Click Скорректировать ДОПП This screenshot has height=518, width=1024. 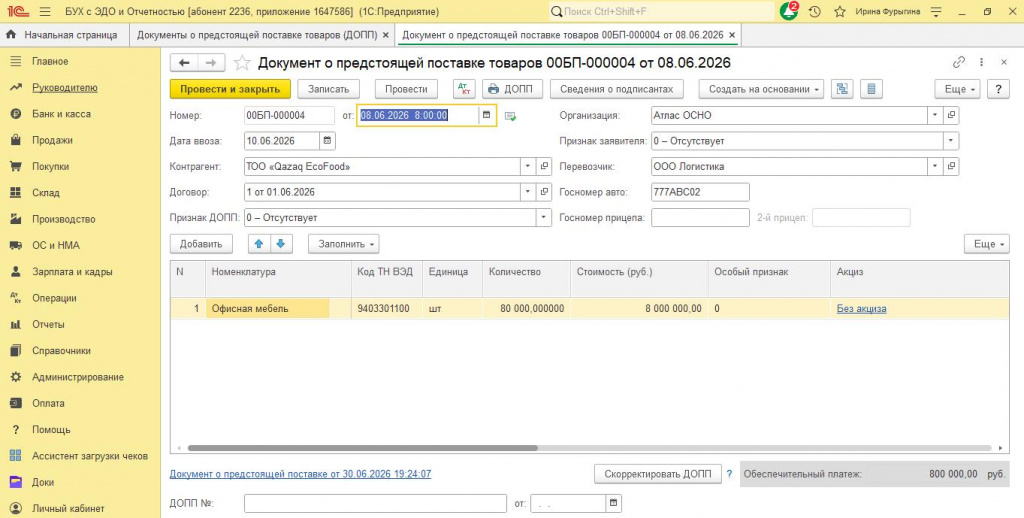tap(658, 474)
